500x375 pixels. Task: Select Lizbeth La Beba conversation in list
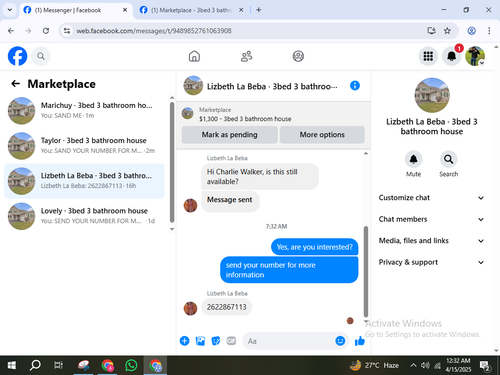point(84,181)
